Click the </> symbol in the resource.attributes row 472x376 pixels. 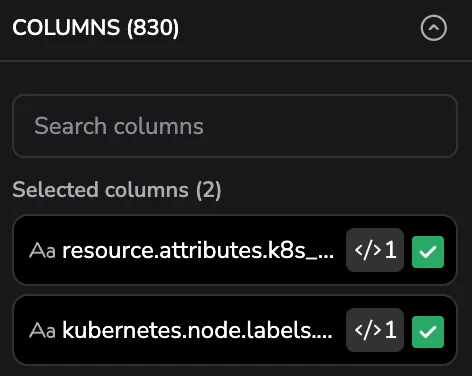(368, 250)
